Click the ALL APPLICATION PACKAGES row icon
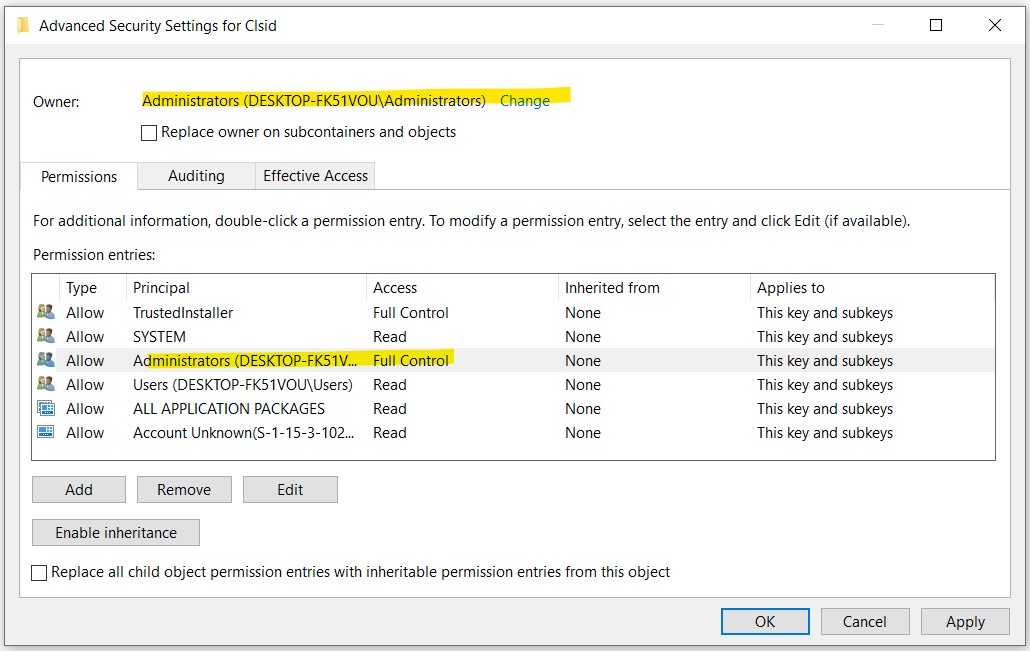 46,408
